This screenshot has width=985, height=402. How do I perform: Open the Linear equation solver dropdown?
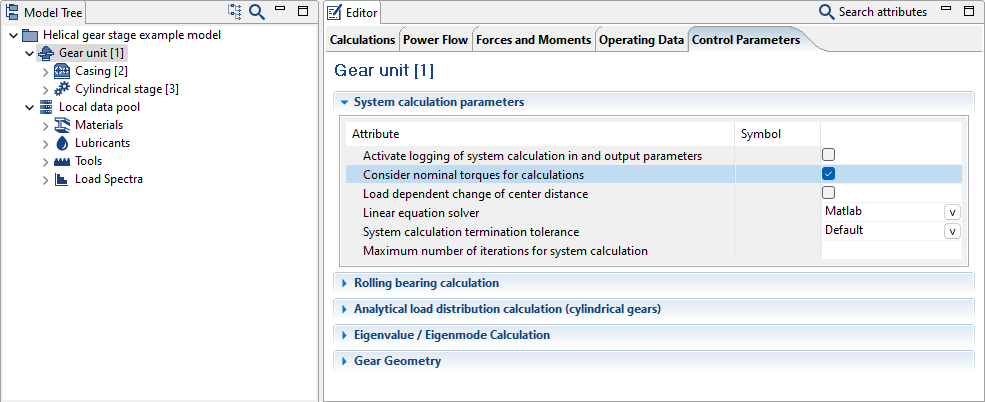pos(952,212)
